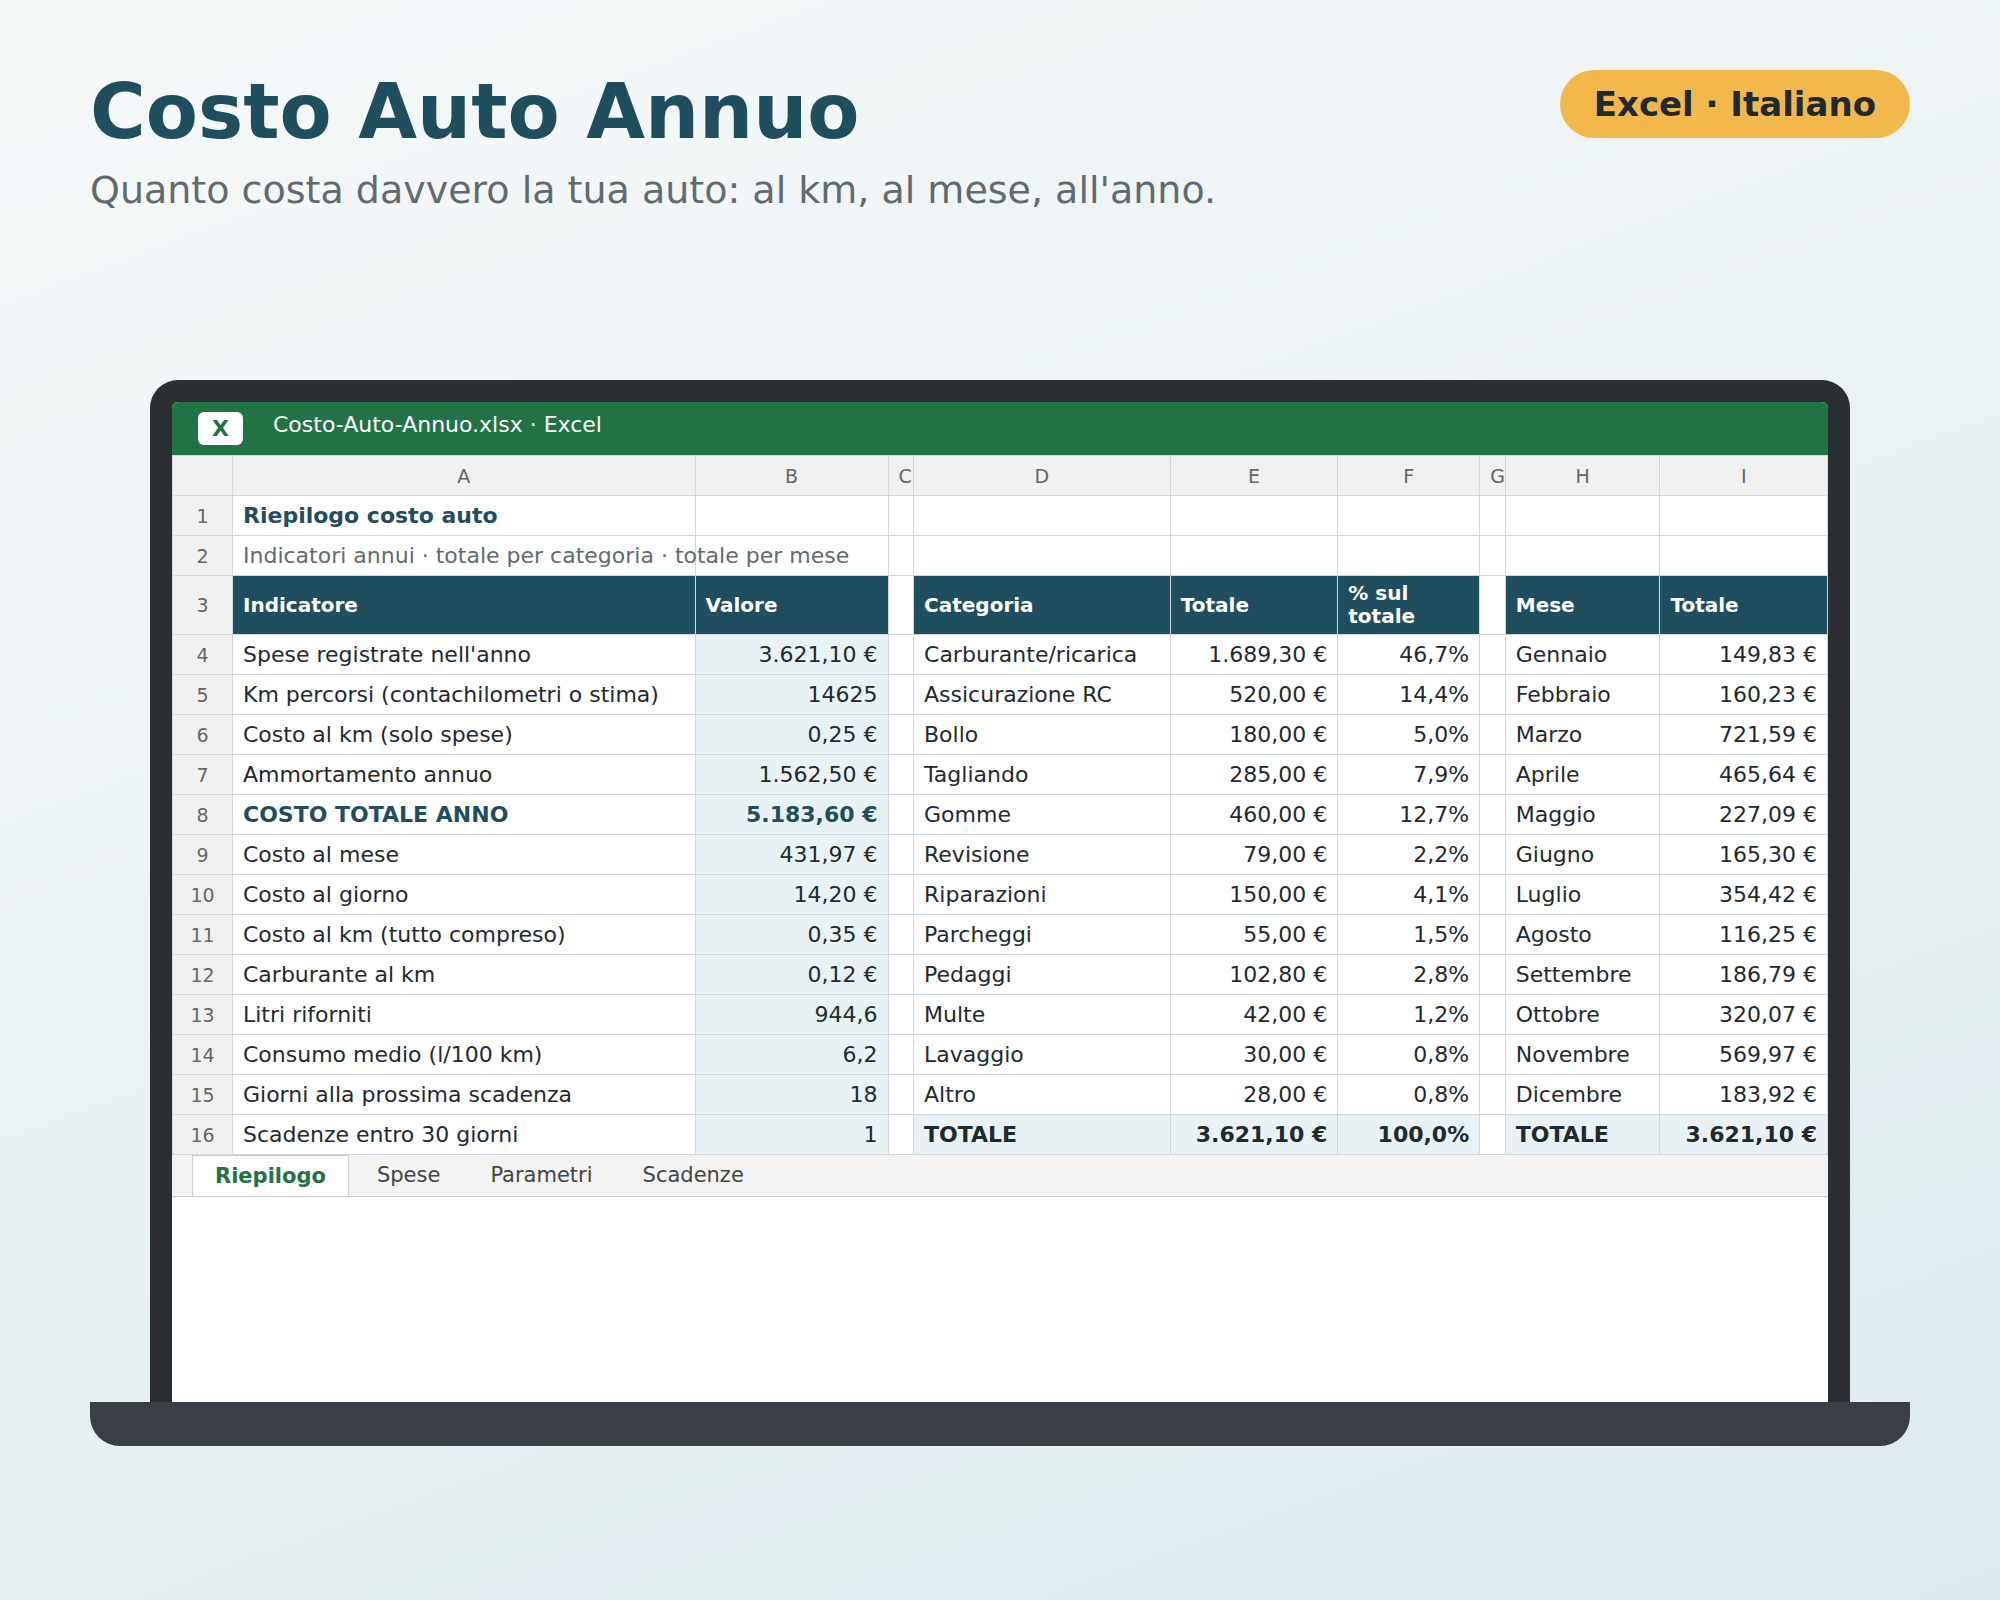Screen dimensions: 2000x1600
Task: Click the Indicatore header cell
Action: [464, 605]
